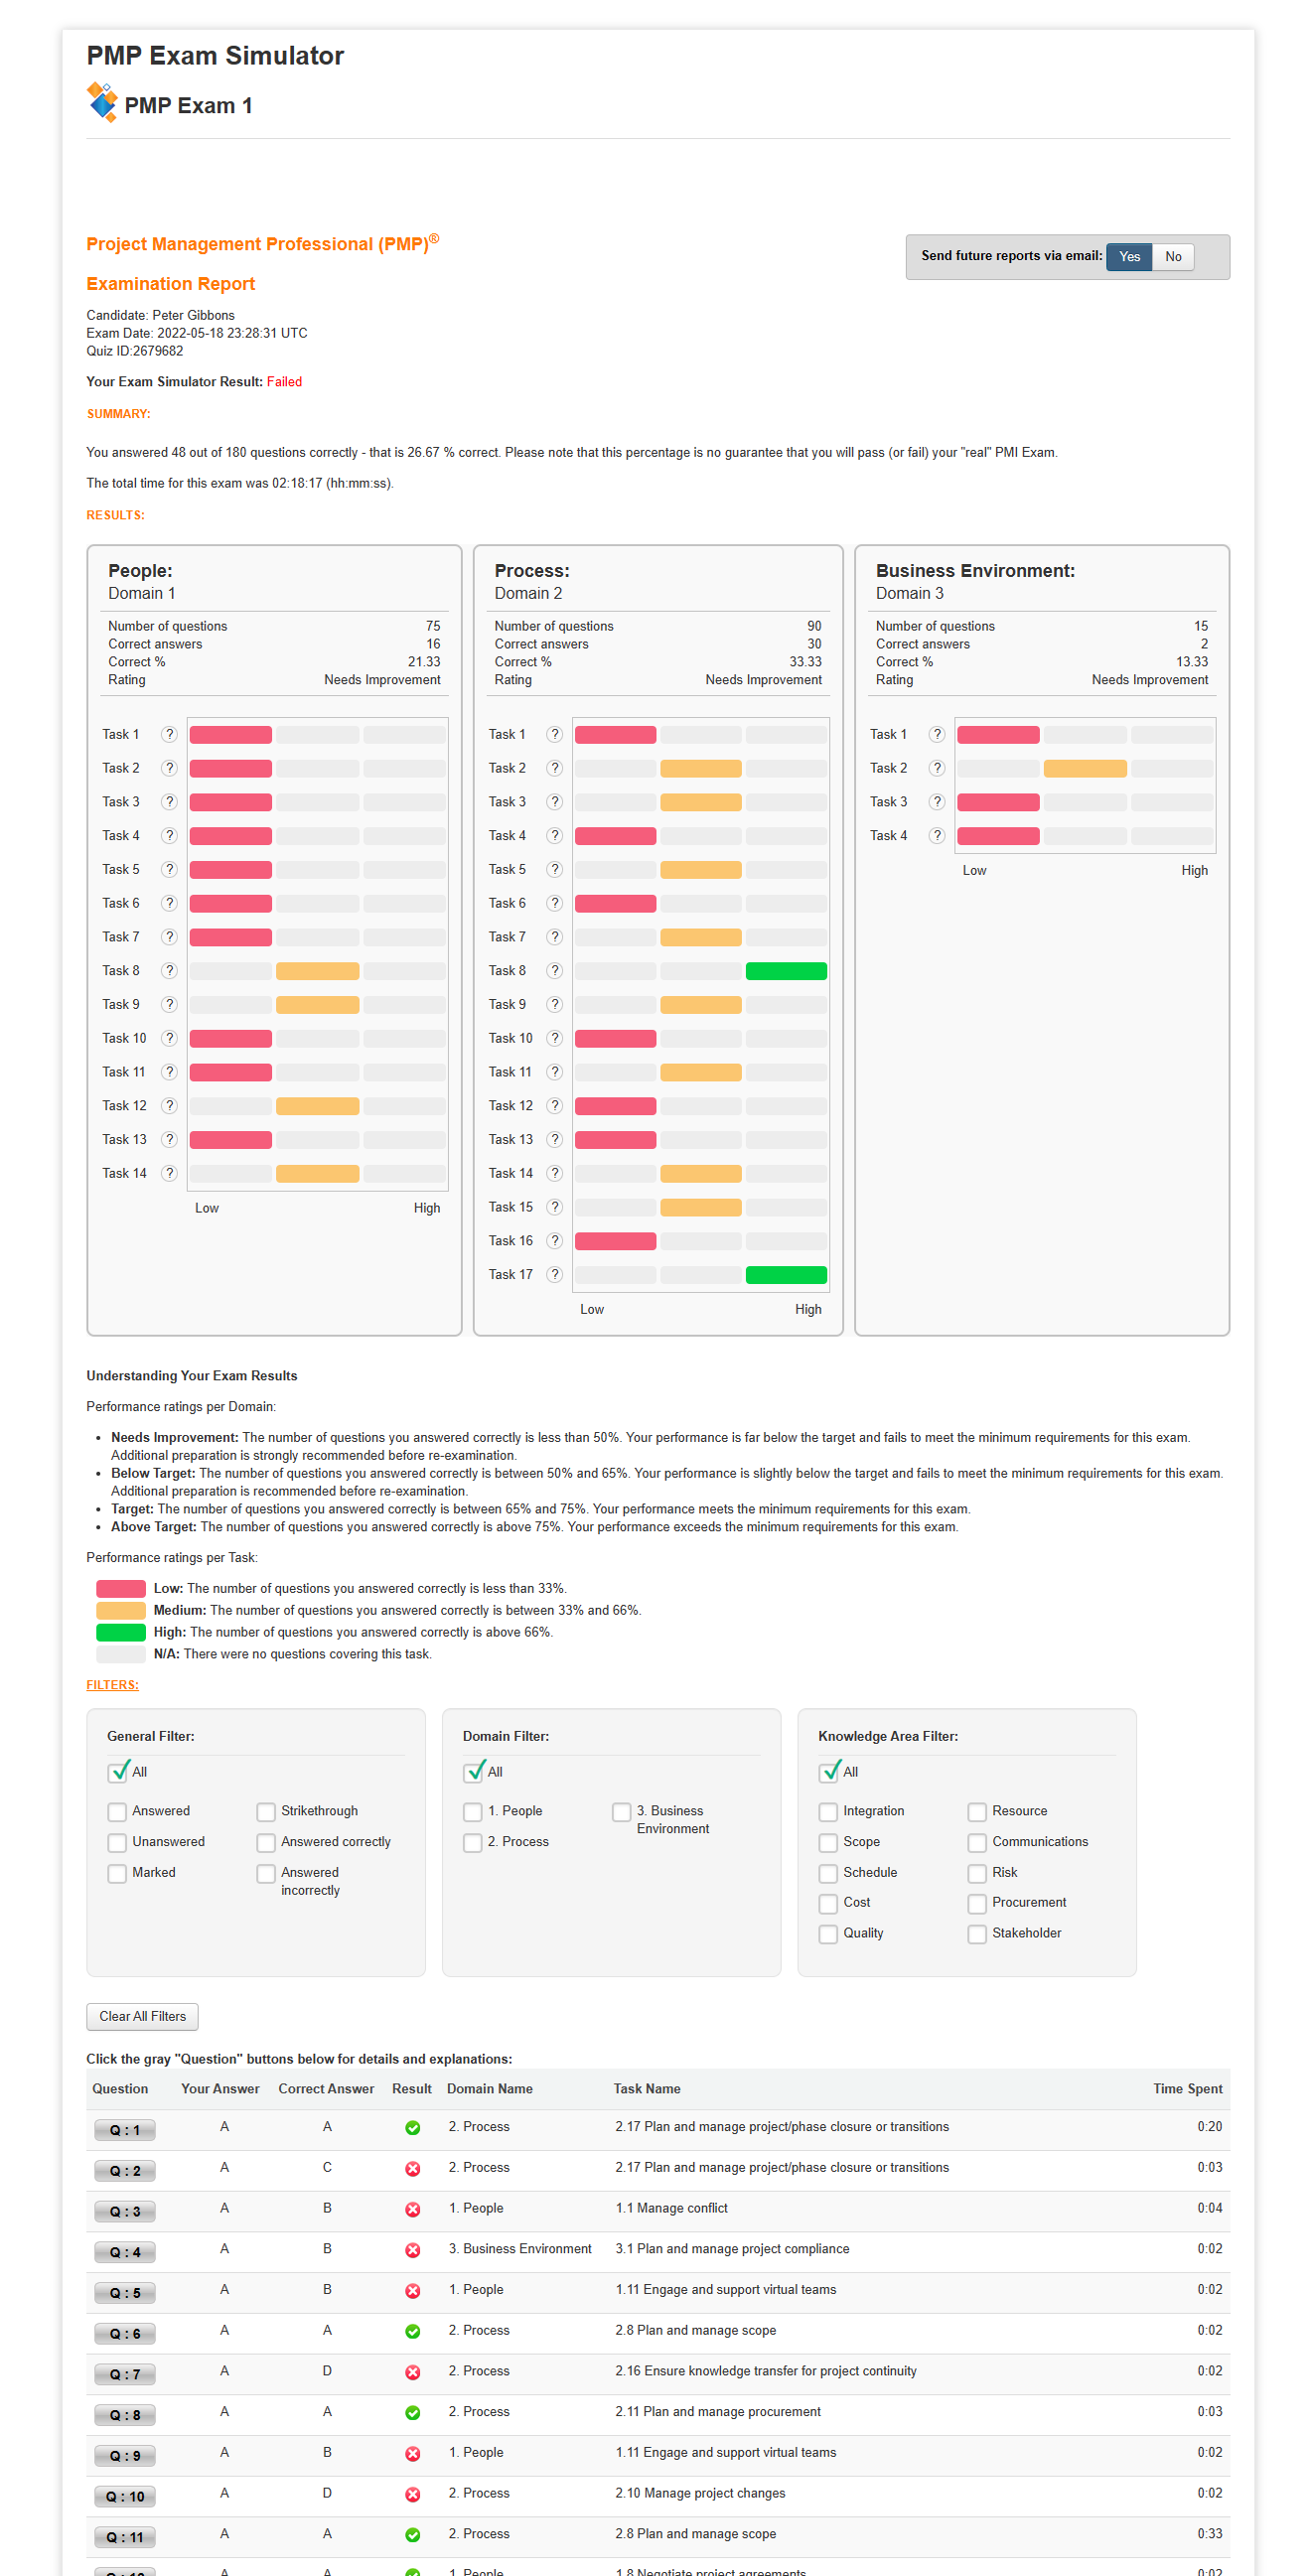The width and height of the screenshot is (1311, 2576).
Task: Uncheck All in Domain Filter
Action: [x=474, y=1772]
